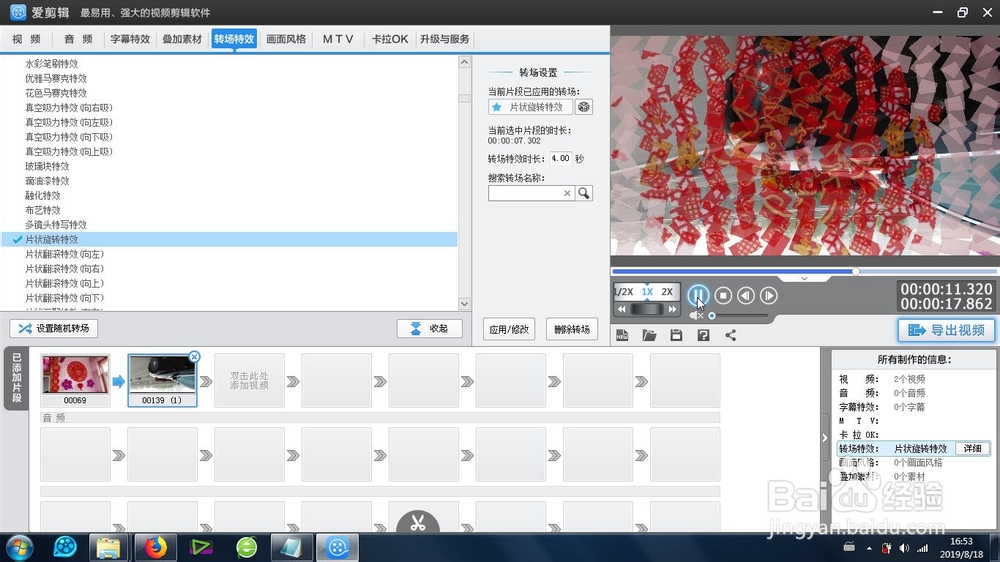Viewport: 1000px width, 562px height.
Task: Click the 设置随机转场 button
Action: click(54, 329)
